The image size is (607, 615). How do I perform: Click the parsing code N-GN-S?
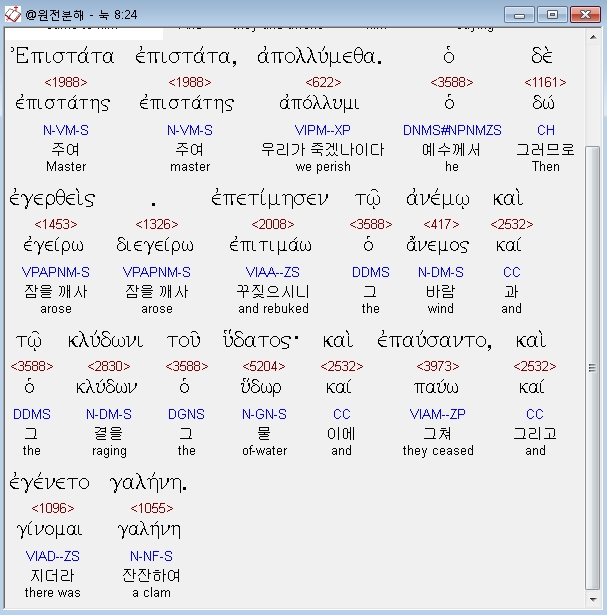264,414
